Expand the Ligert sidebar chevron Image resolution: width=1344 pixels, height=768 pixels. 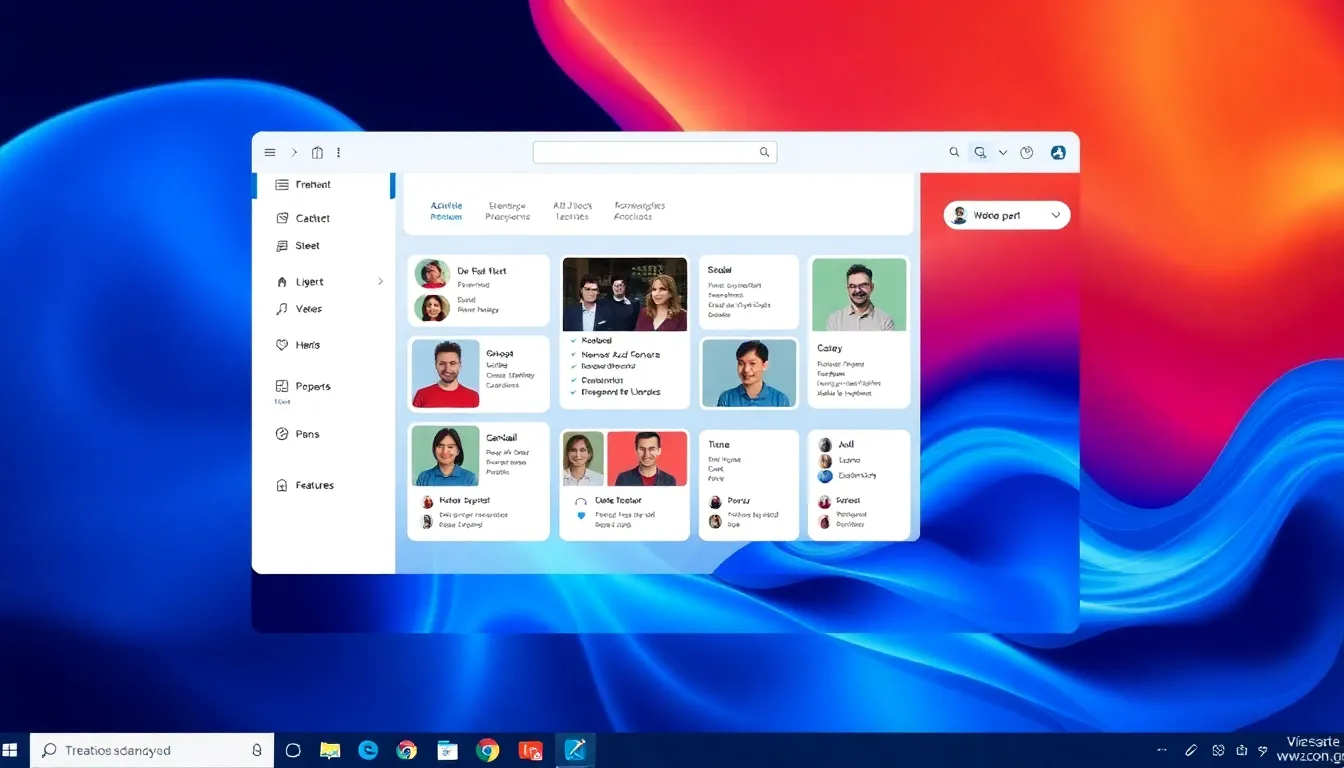pos(380,282)
